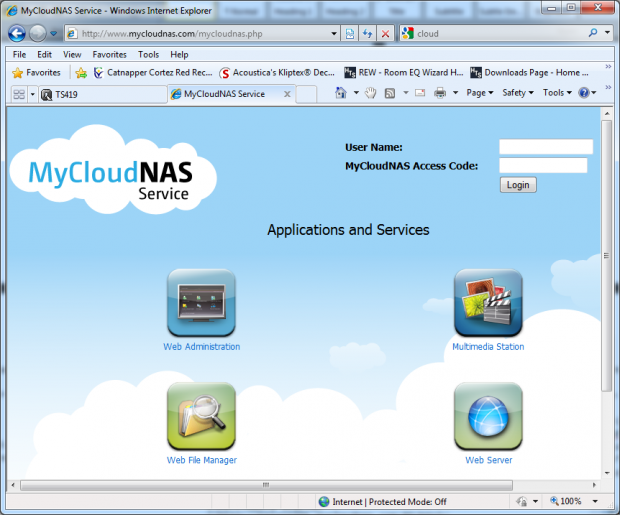Click the Print icon
620x515 pixels.
440,93
